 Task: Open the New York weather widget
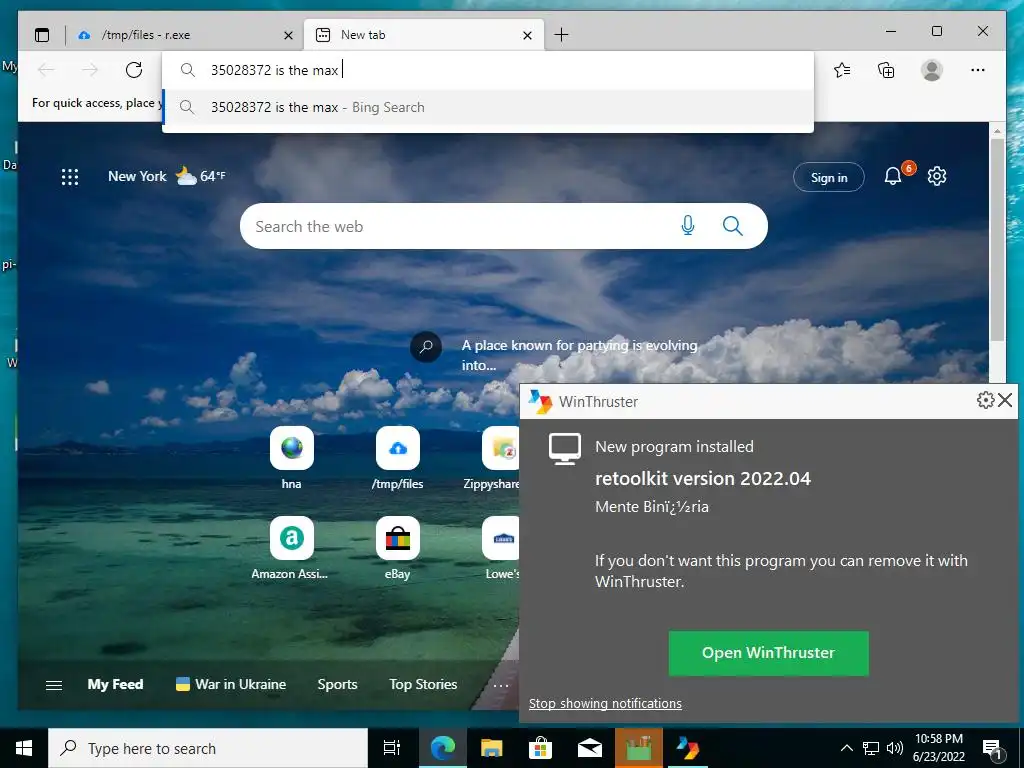coord(167,176)
